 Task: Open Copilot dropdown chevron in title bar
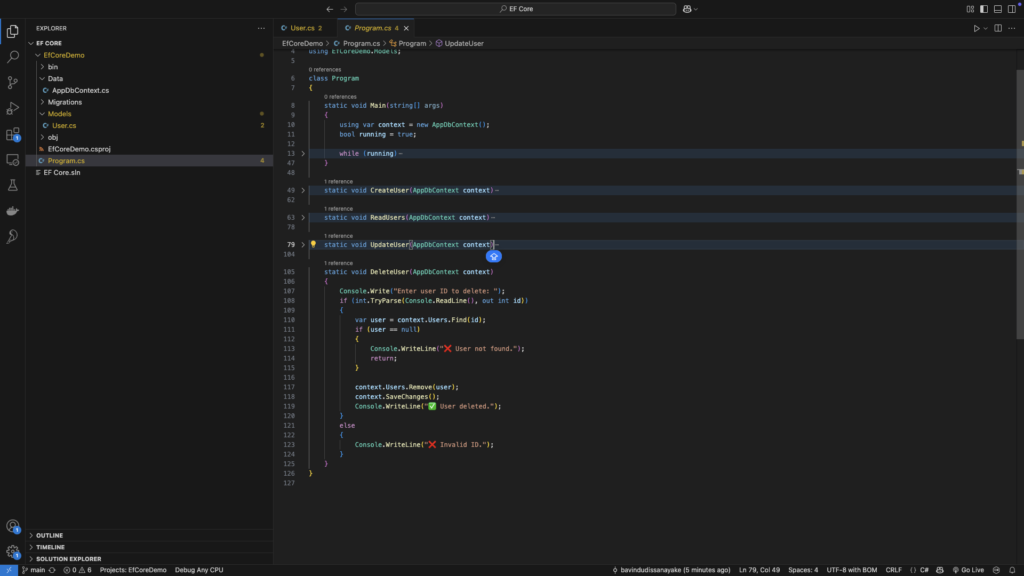(x=696, y=9)
